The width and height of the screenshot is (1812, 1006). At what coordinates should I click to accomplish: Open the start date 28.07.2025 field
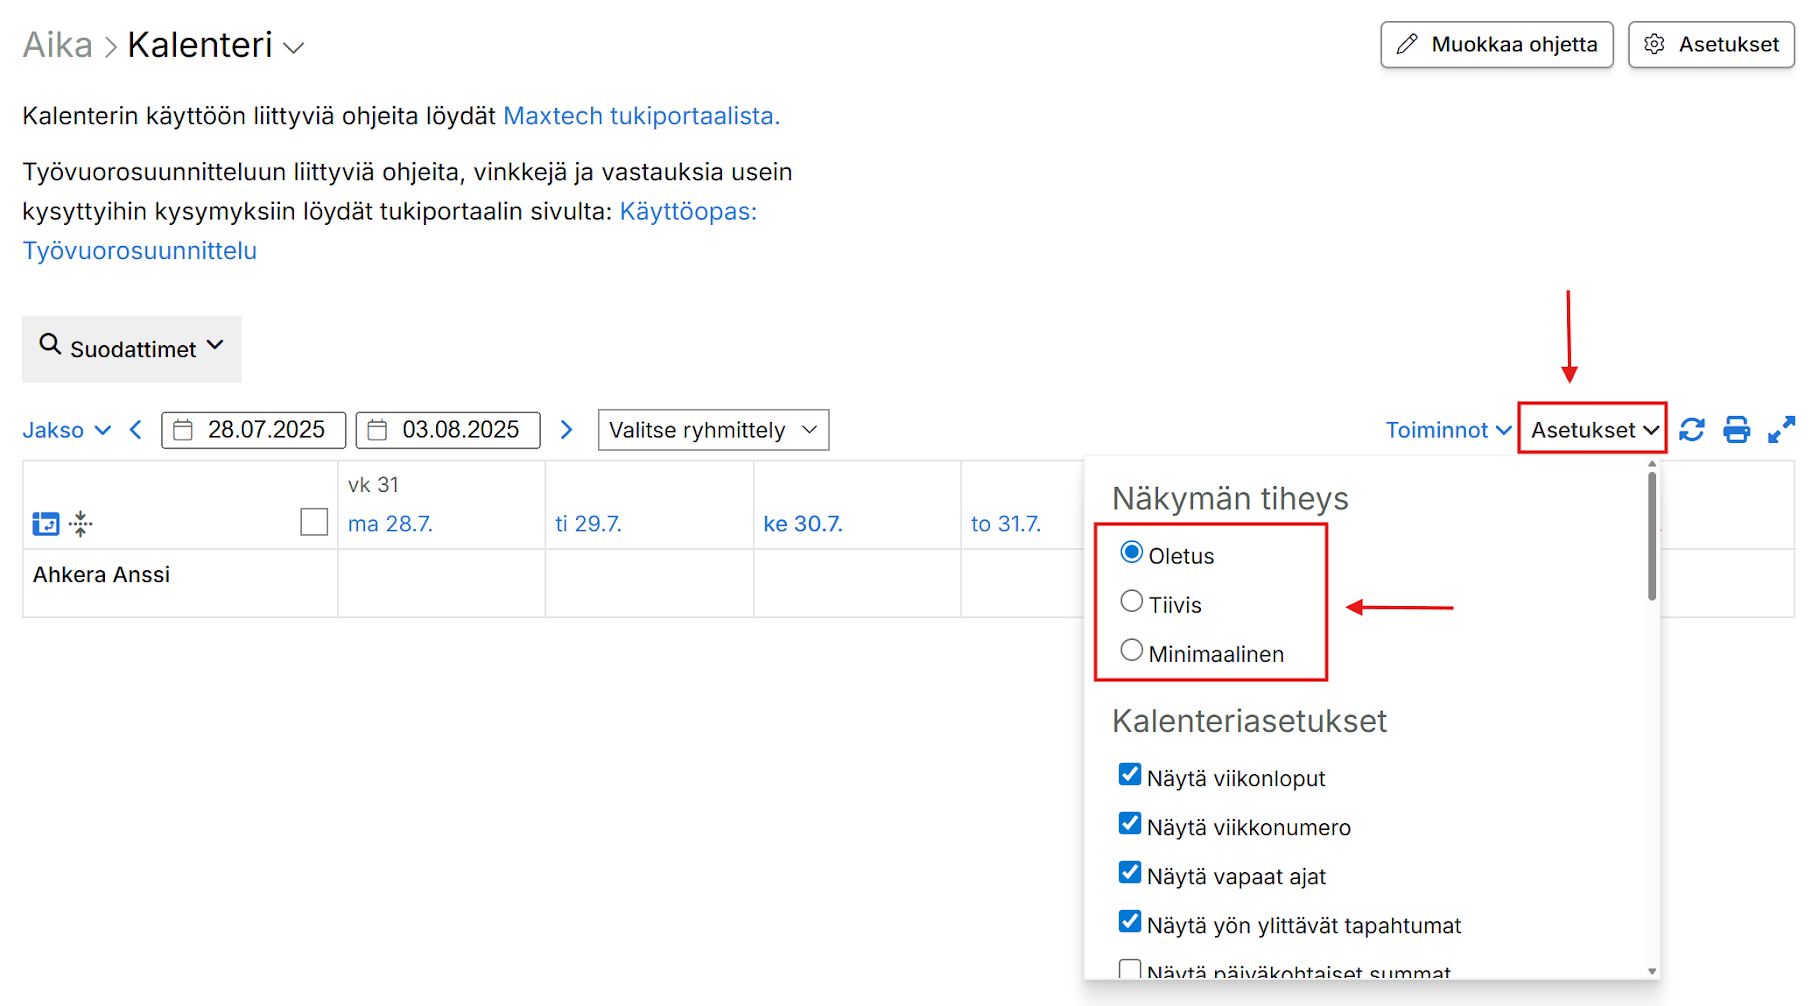pos(253,430)
